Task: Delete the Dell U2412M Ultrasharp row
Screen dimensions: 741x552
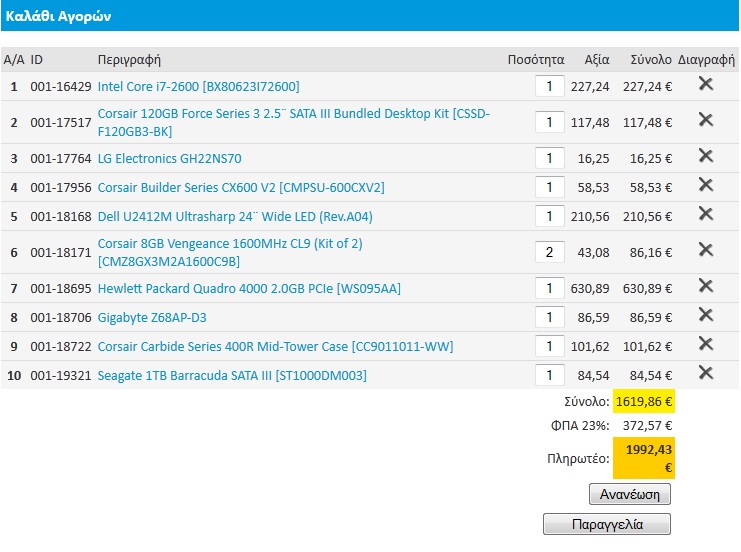Action: (x=706, y=214)
